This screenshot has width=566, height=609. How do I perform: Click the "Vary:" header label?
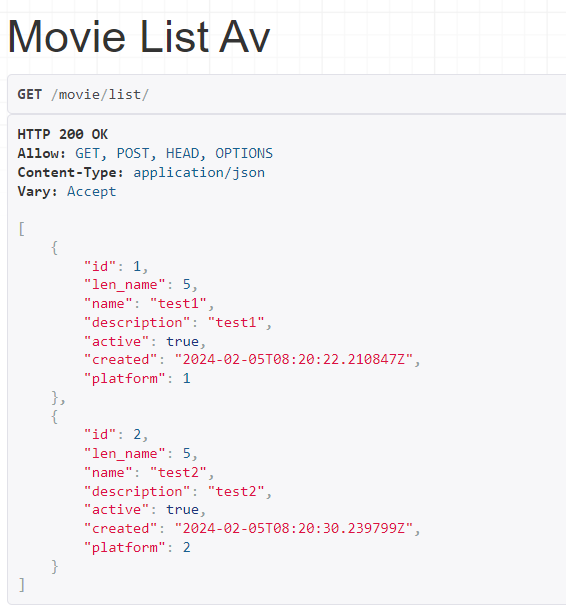coord(38,191)
